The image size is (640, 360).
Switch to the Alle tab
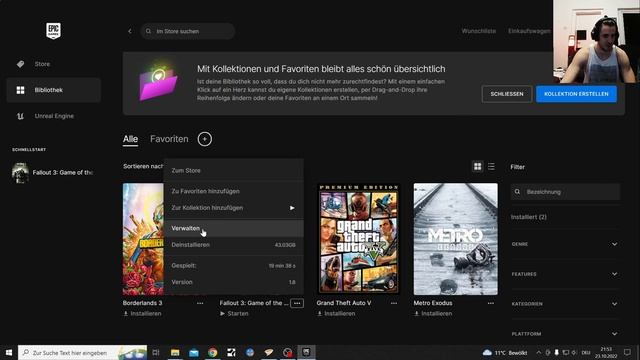130,139
